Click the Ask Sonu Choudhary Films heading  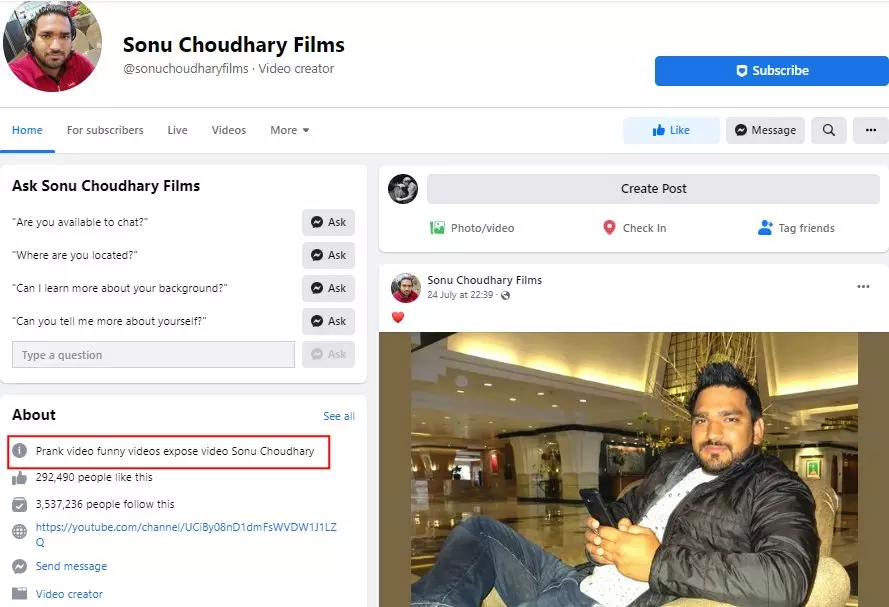click(x=106, y=186)
